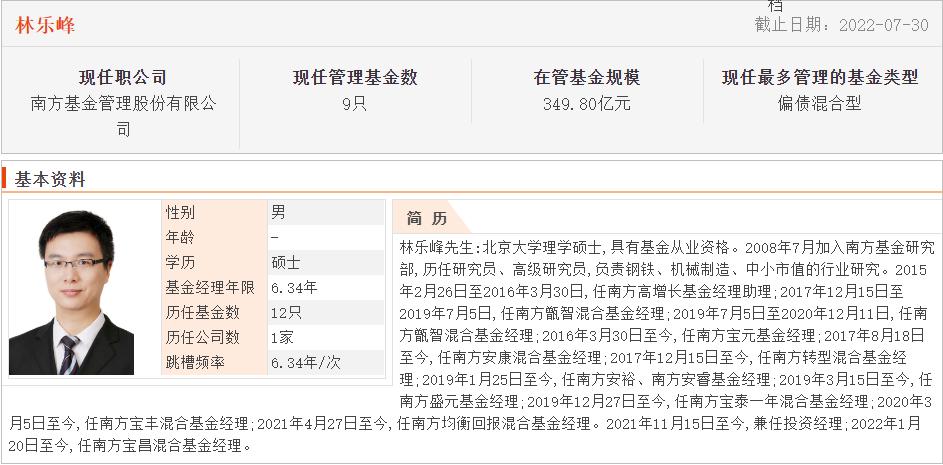Click the 基金经理年限 row label
The height and width of the screenshot is (465, 943).
point(210,288)
